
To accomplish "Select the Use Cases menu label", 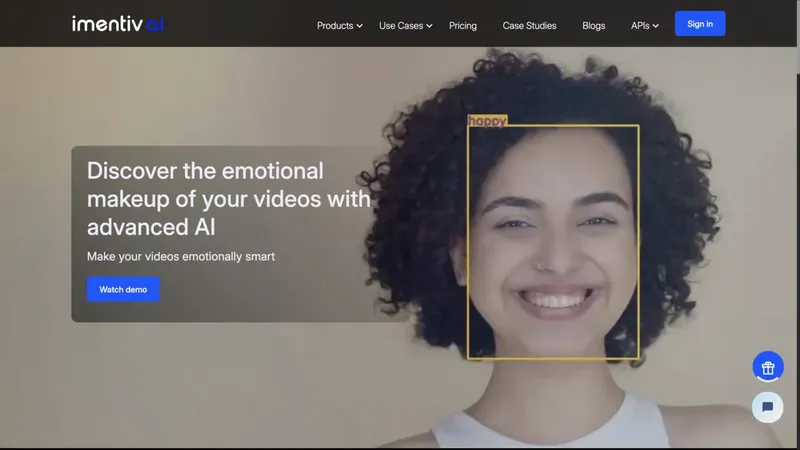I will 401,26.
